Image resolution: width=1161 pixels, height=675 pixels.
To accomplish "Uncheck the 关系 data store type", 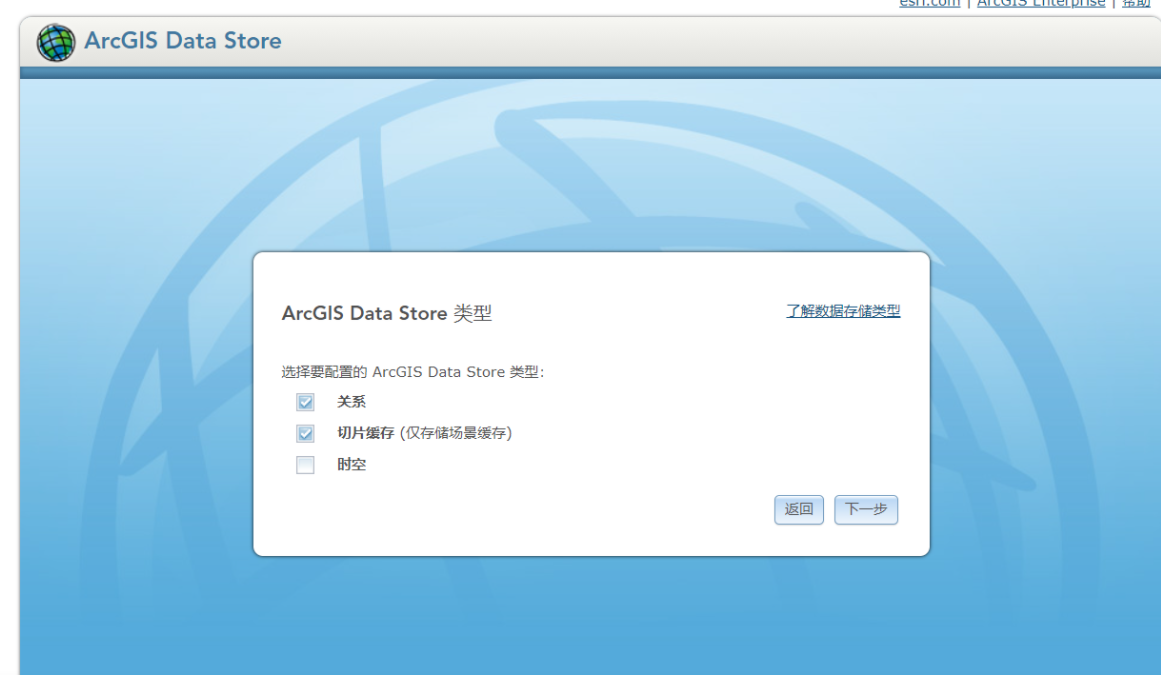I will pyautogui.click(x=305, y=401).
